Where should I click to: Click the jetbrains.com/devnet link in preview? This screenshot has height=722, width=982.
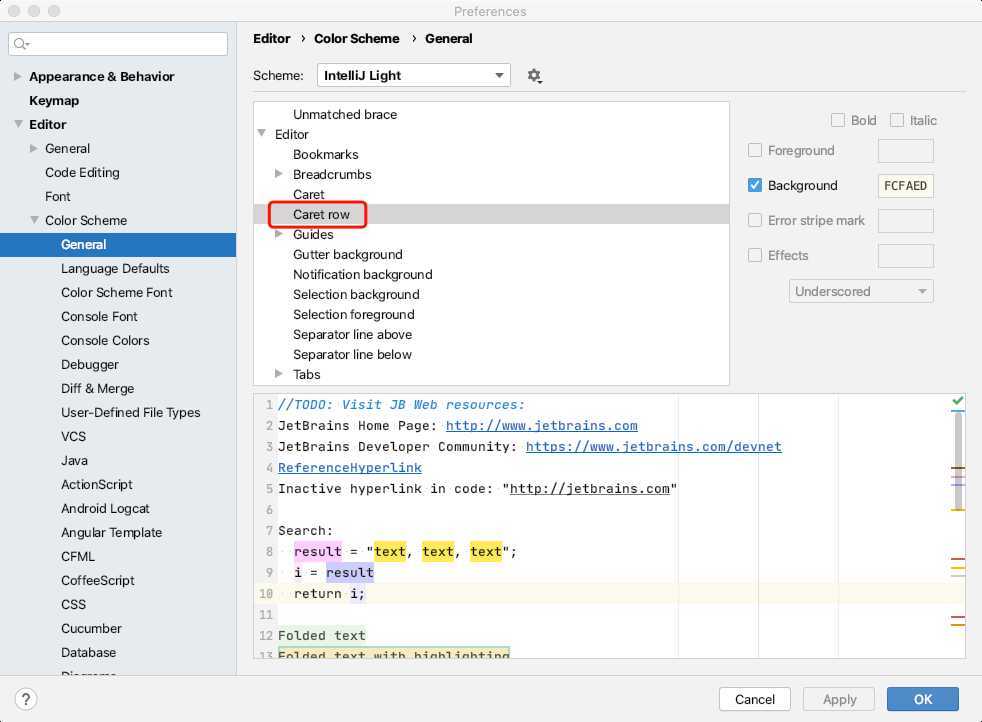pyautogui.click(x=654, y=446)
